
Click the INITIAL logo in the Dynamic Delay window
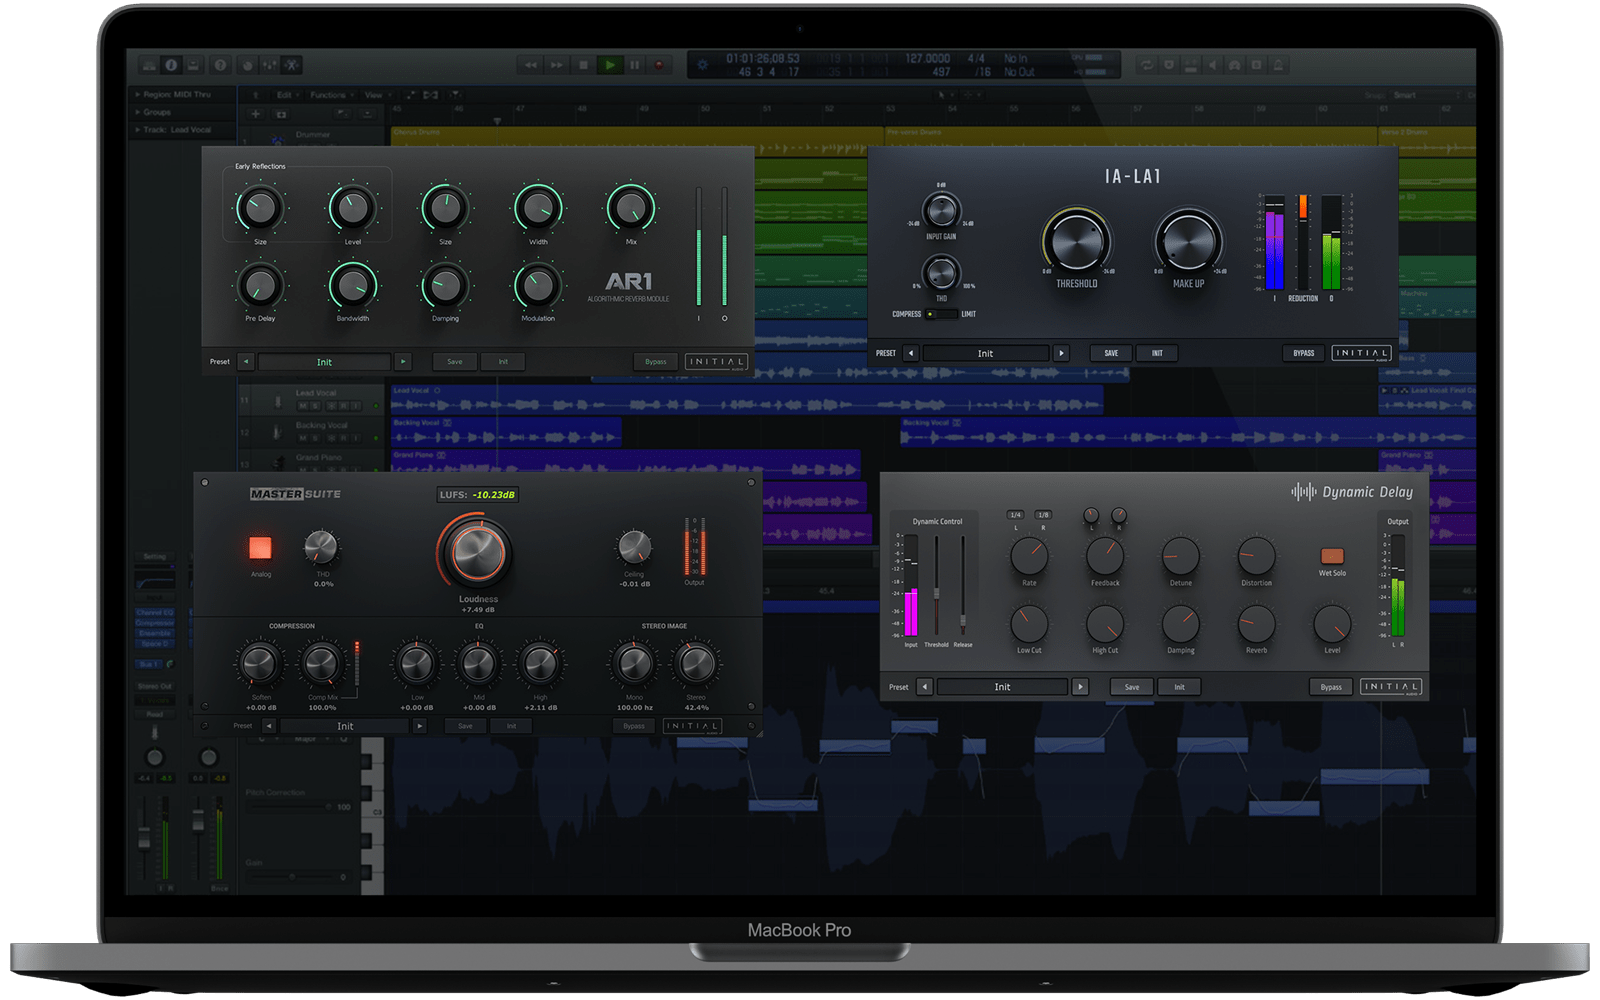click(1391, 687)
